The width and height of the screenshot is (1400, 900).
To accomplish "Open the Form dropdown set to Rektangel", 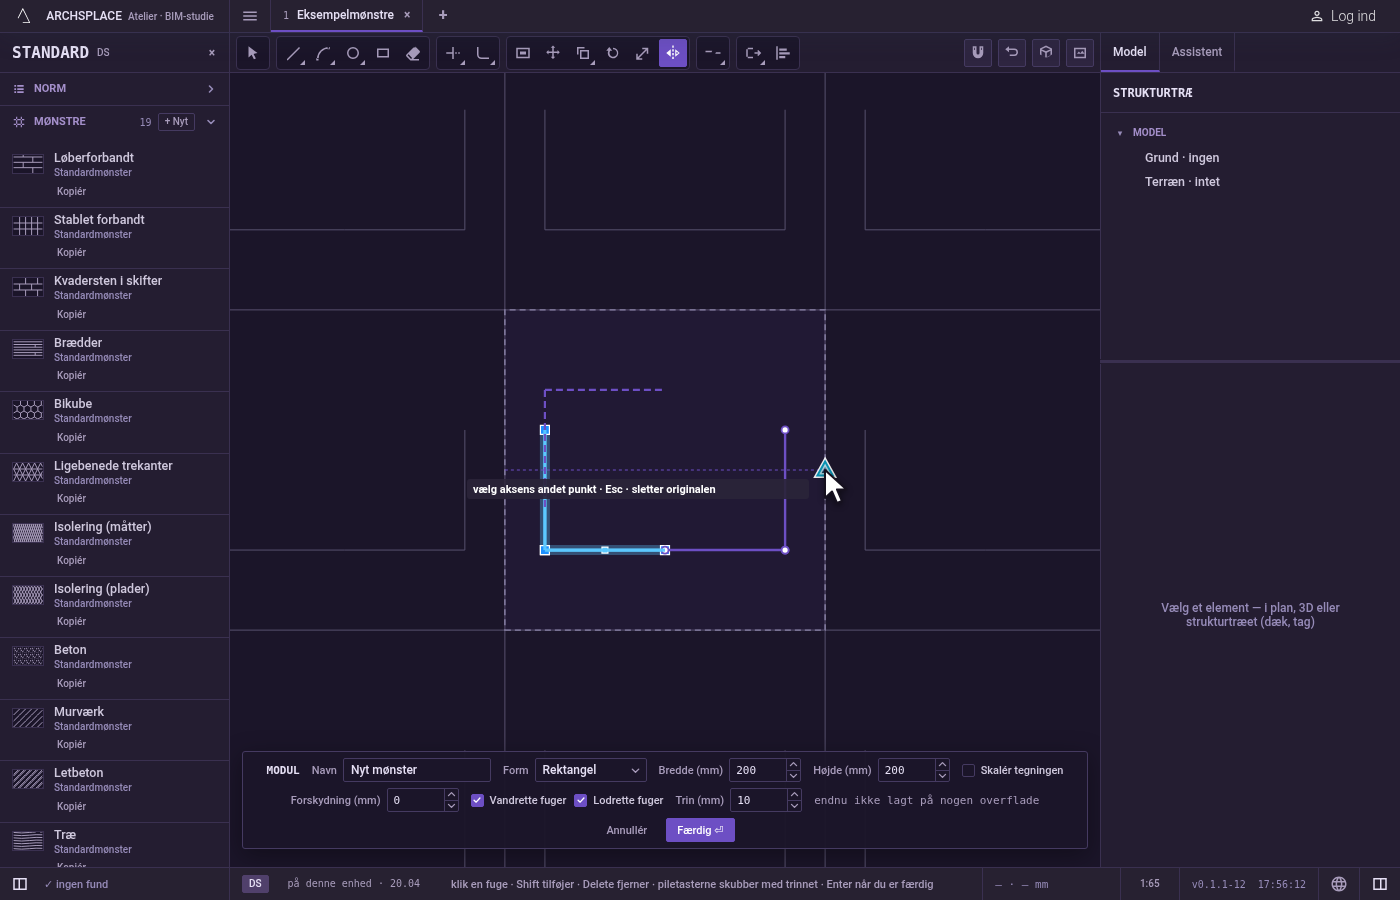I will 591,770.
